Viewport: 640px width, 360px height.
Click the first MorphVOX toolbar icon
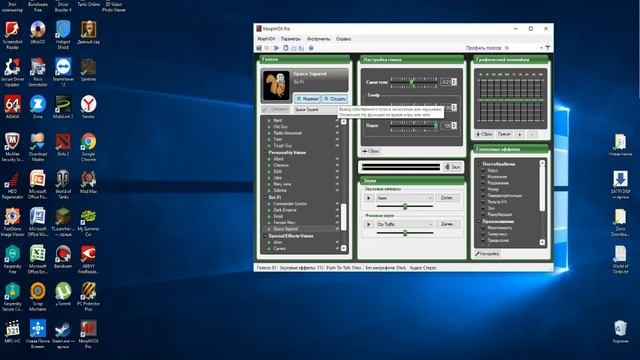pyautogui.click(x=259, y=48)
